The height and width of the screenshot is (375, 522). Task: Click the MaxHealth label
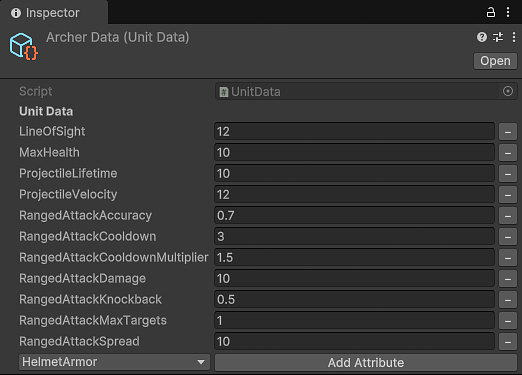(x=49, y=152)
